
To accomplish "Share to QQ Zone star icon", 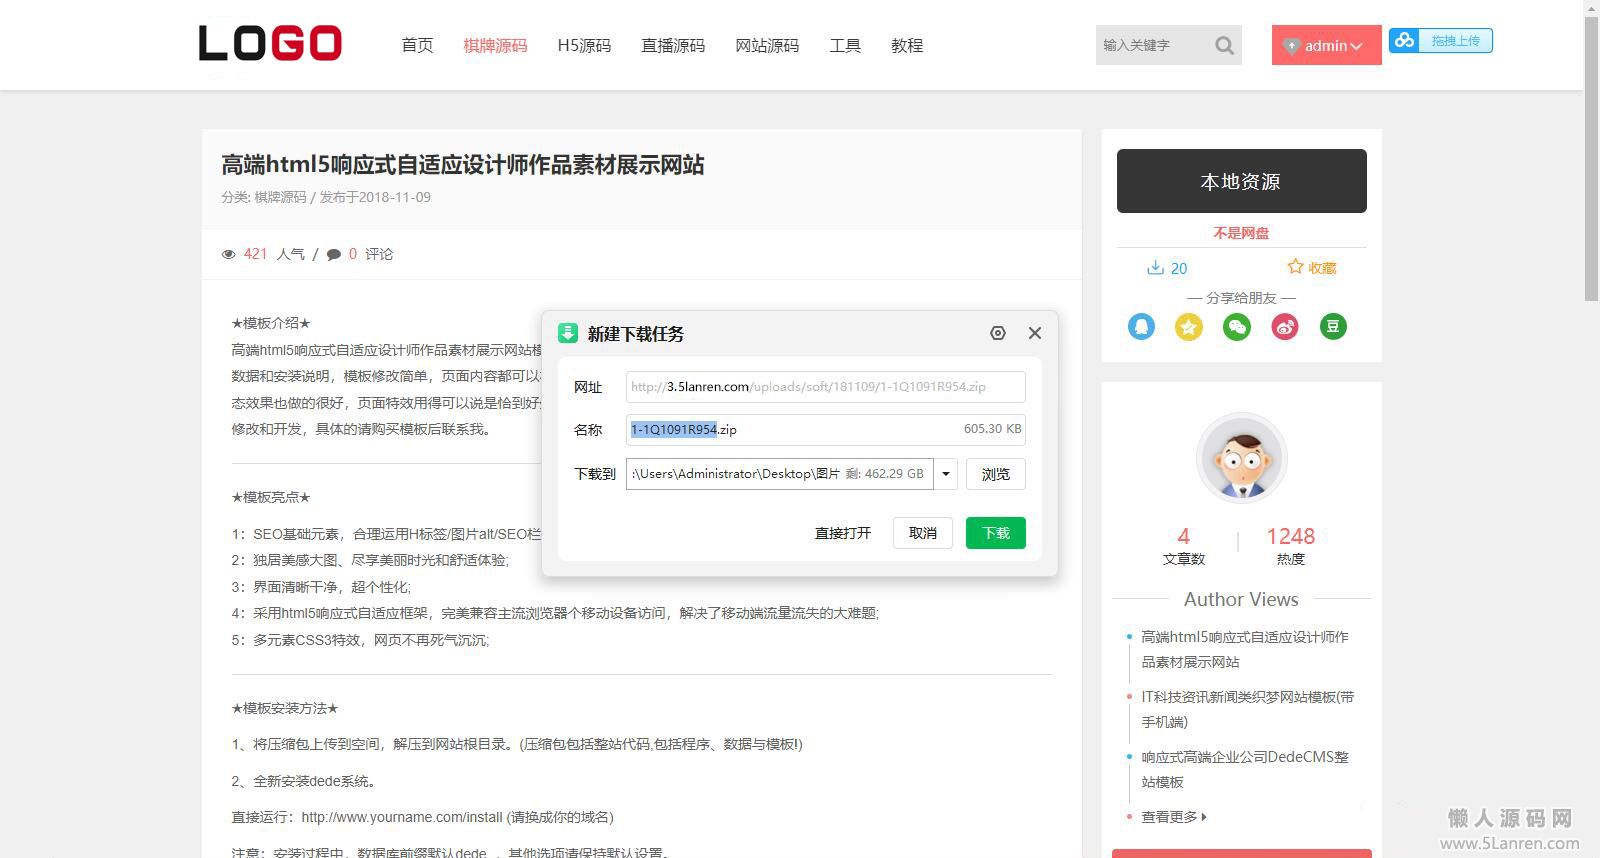I will pos(1188,327).
